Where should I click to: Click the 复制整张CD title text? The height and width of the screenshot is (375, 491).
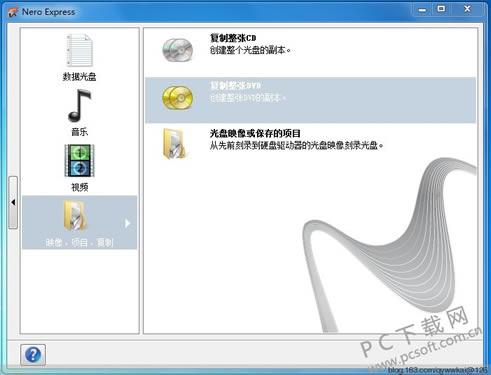pyautogui.click(x=233, y=38)
